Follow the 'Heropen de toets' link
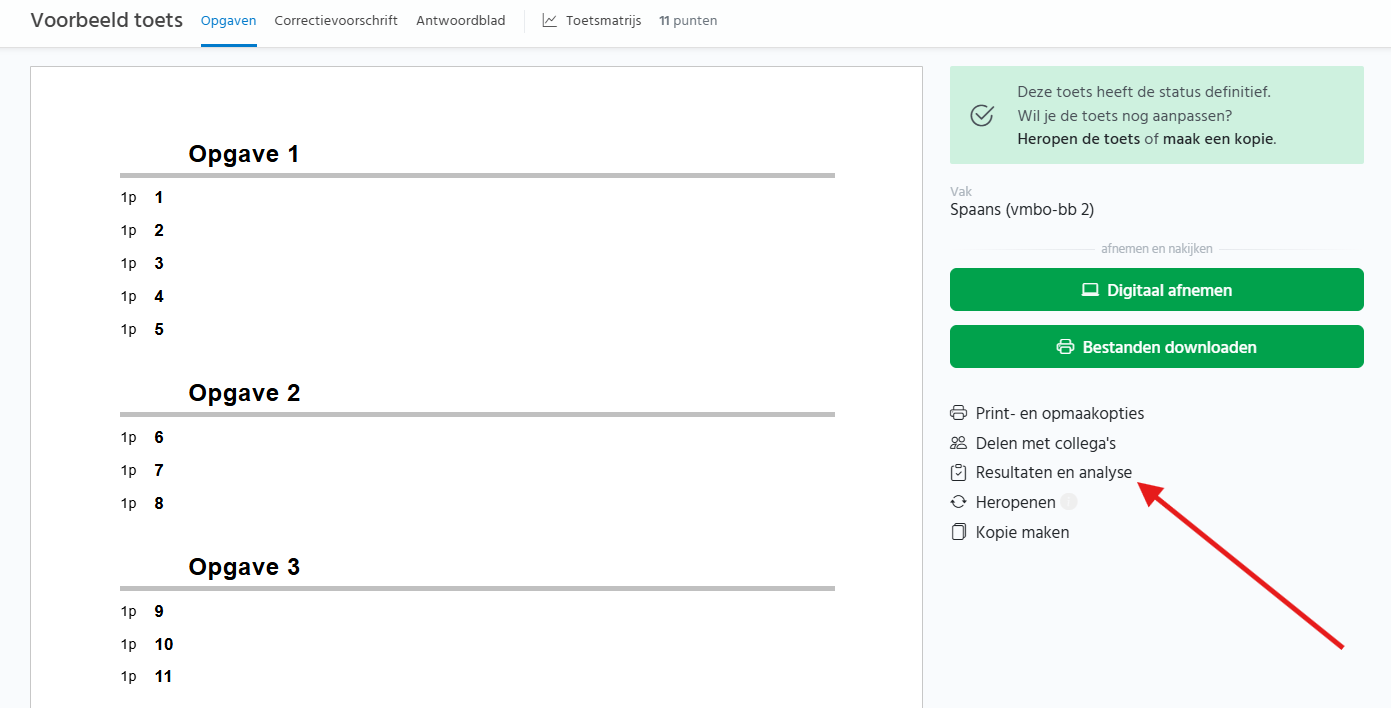This screenshot has width=1391, height=708. pos(1078,139)
